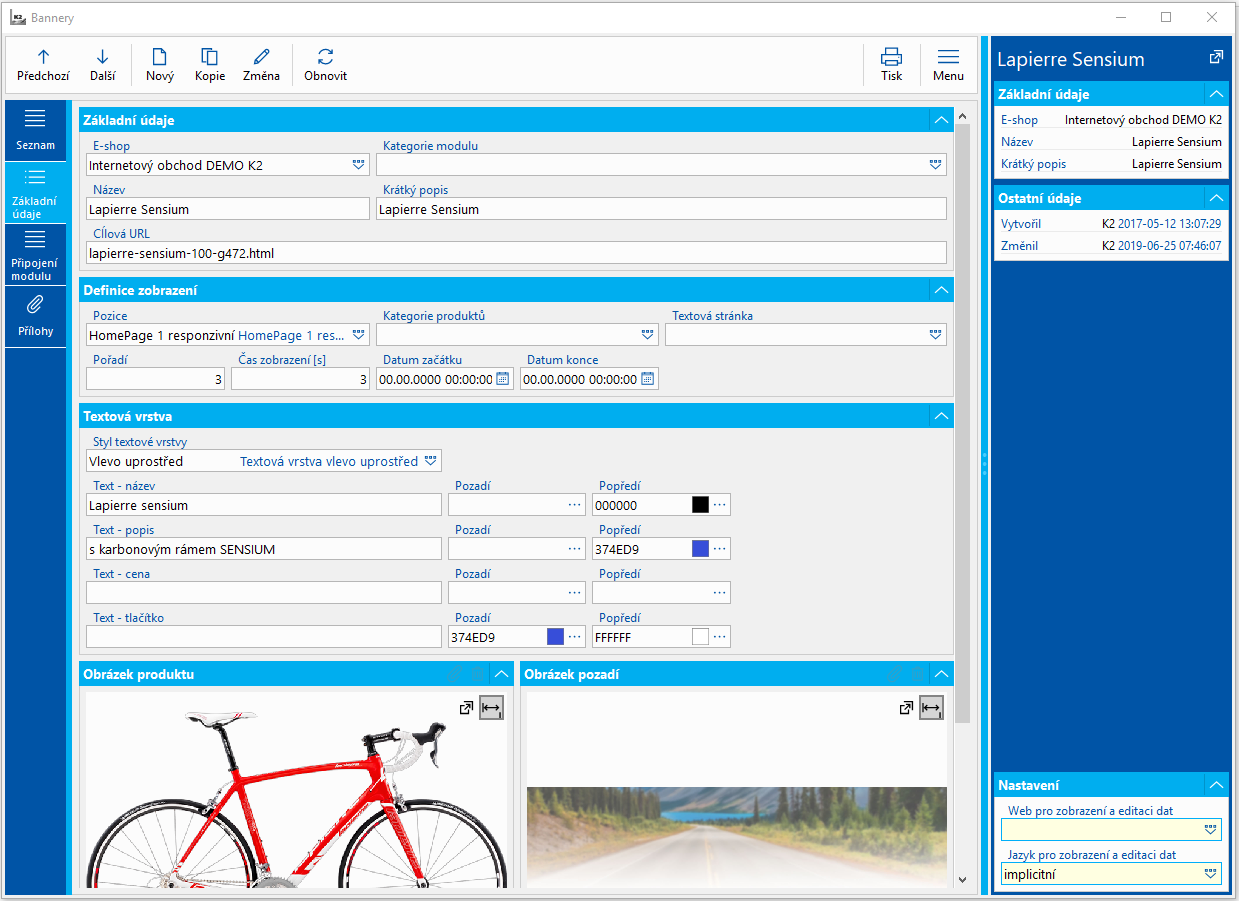Pop out the Lapierre Sensium side panel
The width and height of the screenshot is (1239, 901).
1215,58
